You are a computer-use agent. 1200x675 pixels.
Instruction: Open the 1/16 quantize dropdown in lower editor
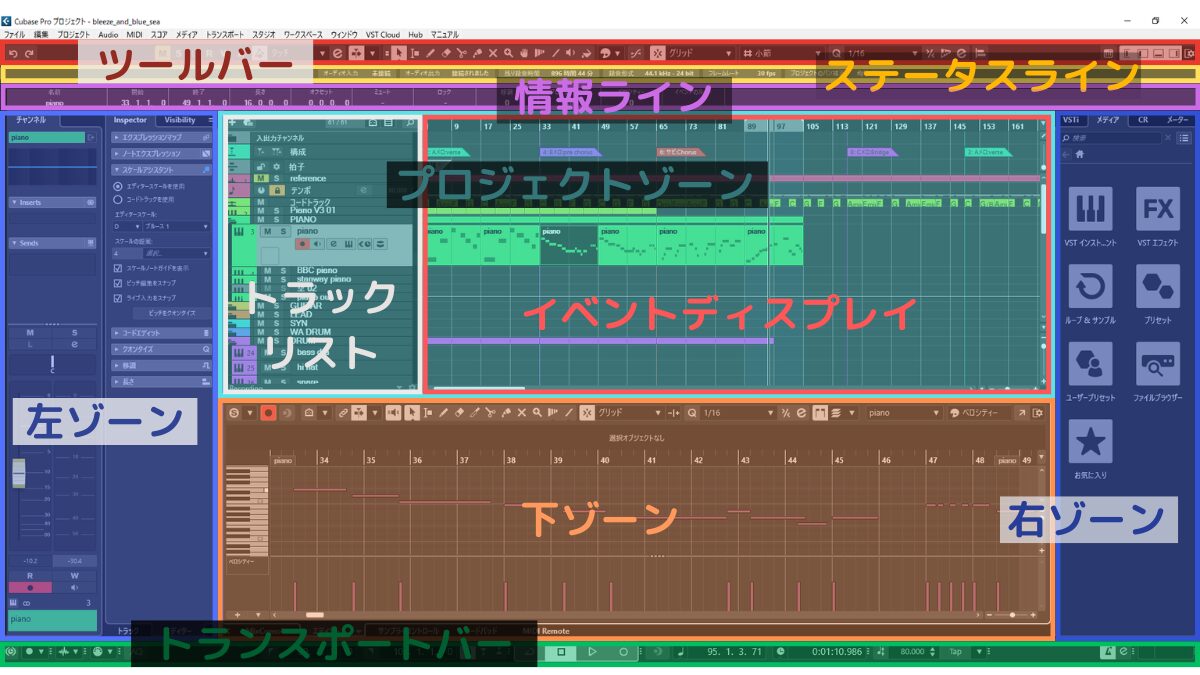point(736,412)
